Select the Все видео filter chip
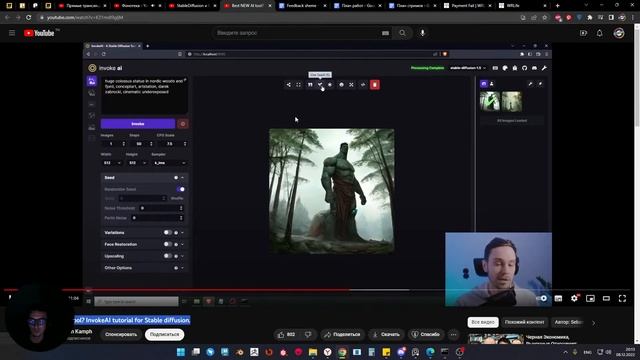This screenshot has height=360, width=640. coord(483,322)
